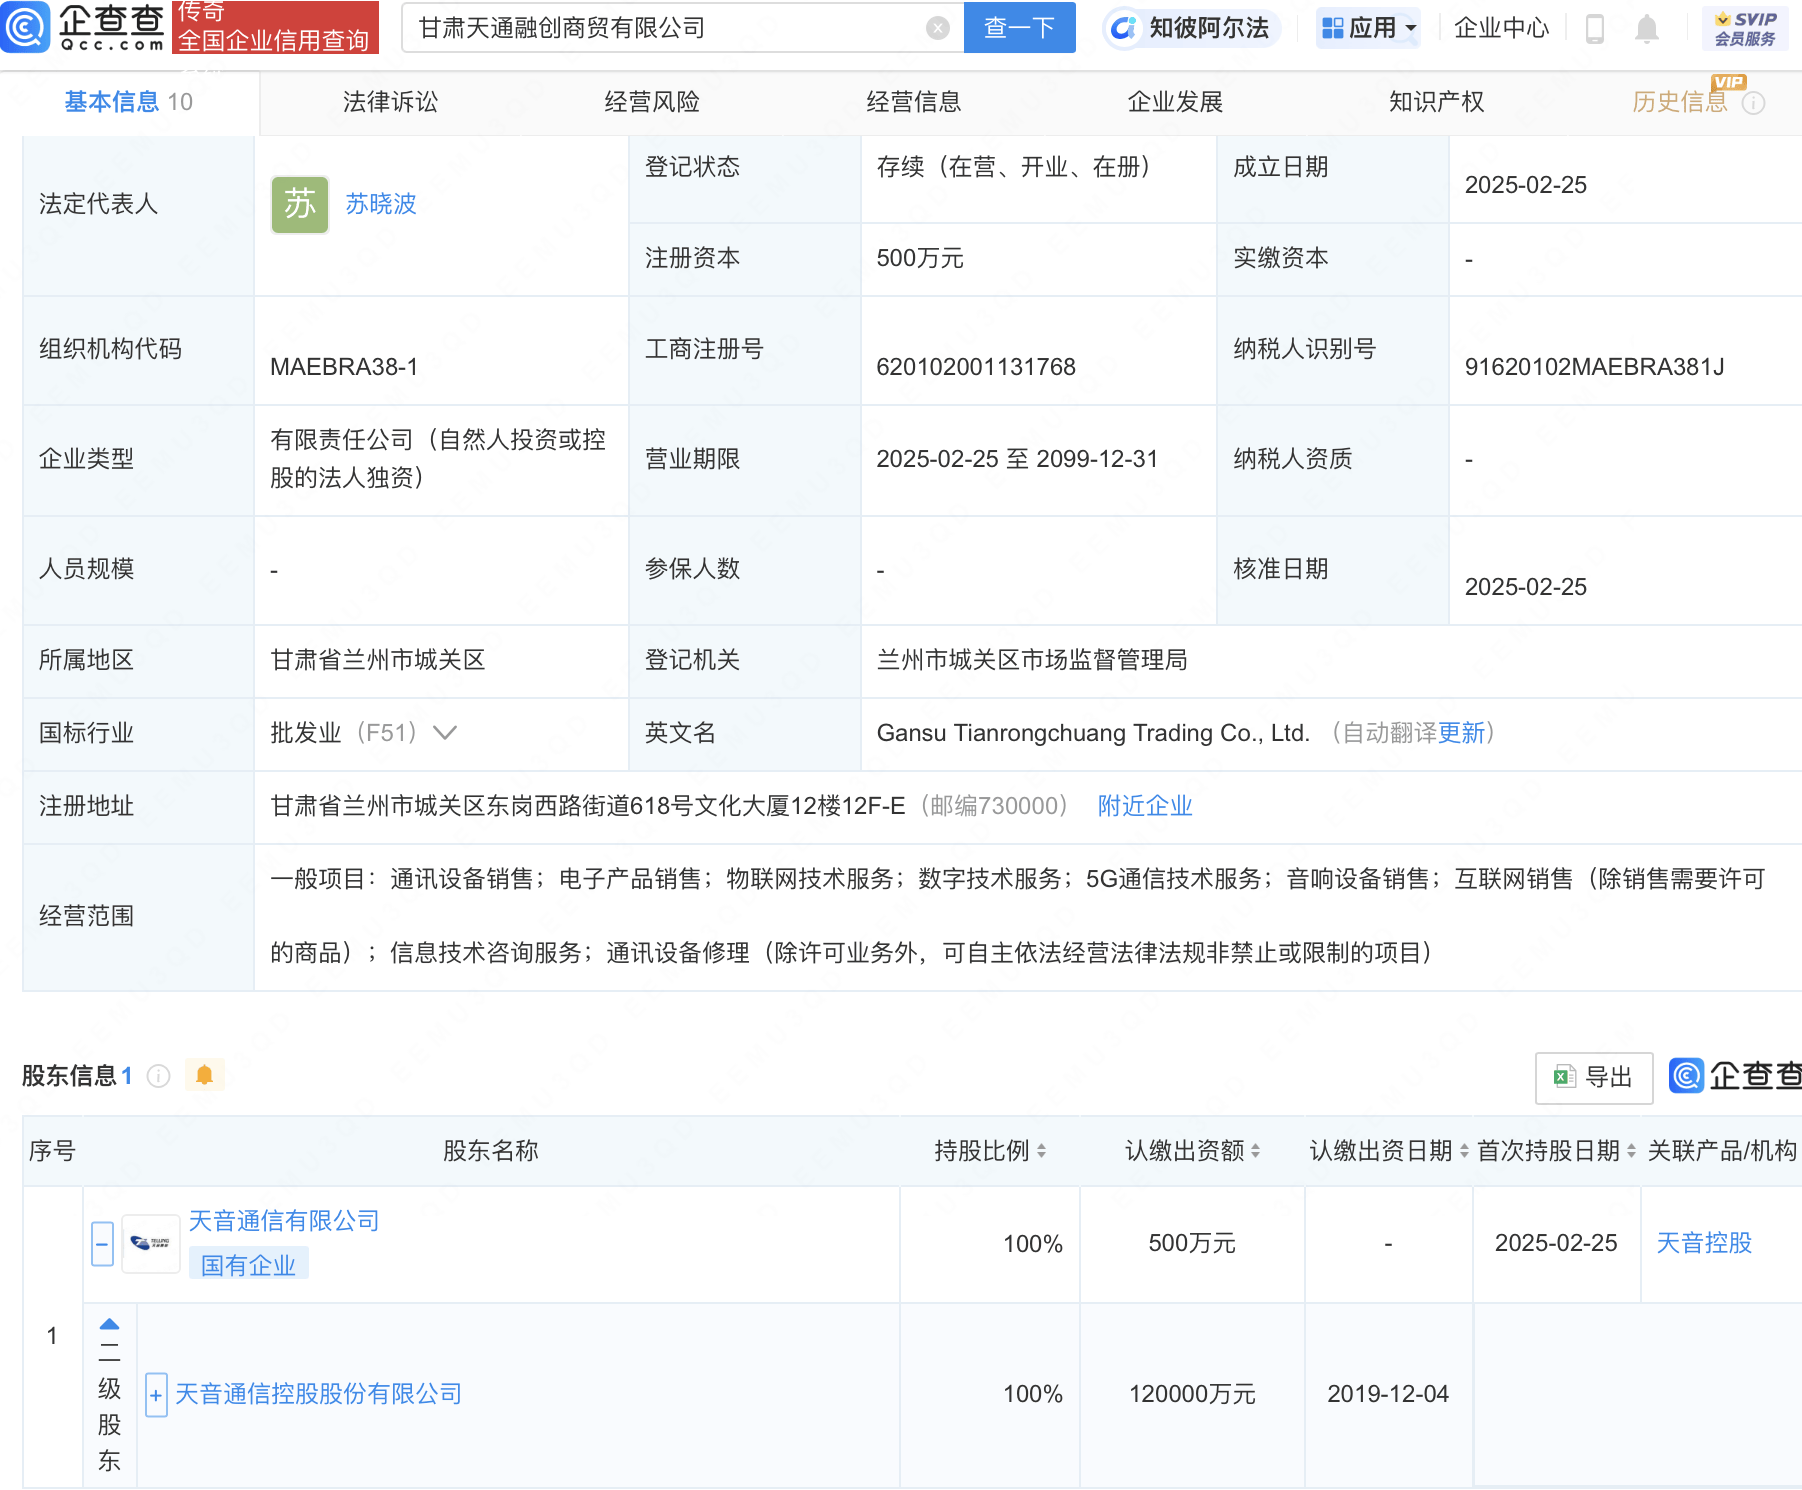Expand the 批发业 (F51) industry chevron
Image resolution: width=1802 pixels, height=1490 pixels.
445,733
